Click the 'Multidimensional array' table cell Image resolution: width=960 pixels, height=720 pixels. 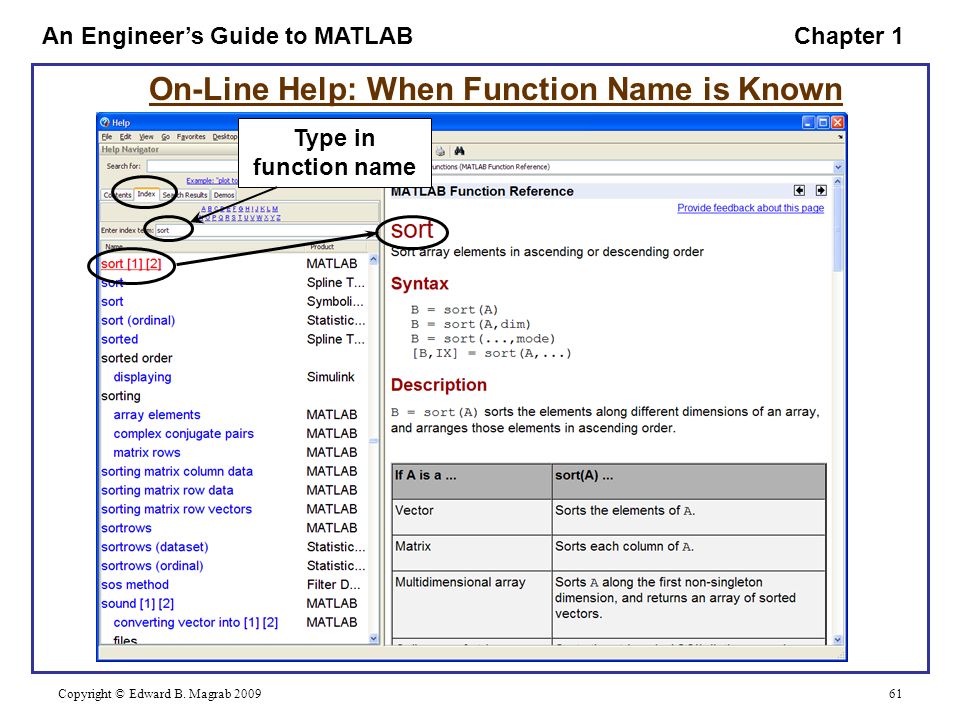472,604
